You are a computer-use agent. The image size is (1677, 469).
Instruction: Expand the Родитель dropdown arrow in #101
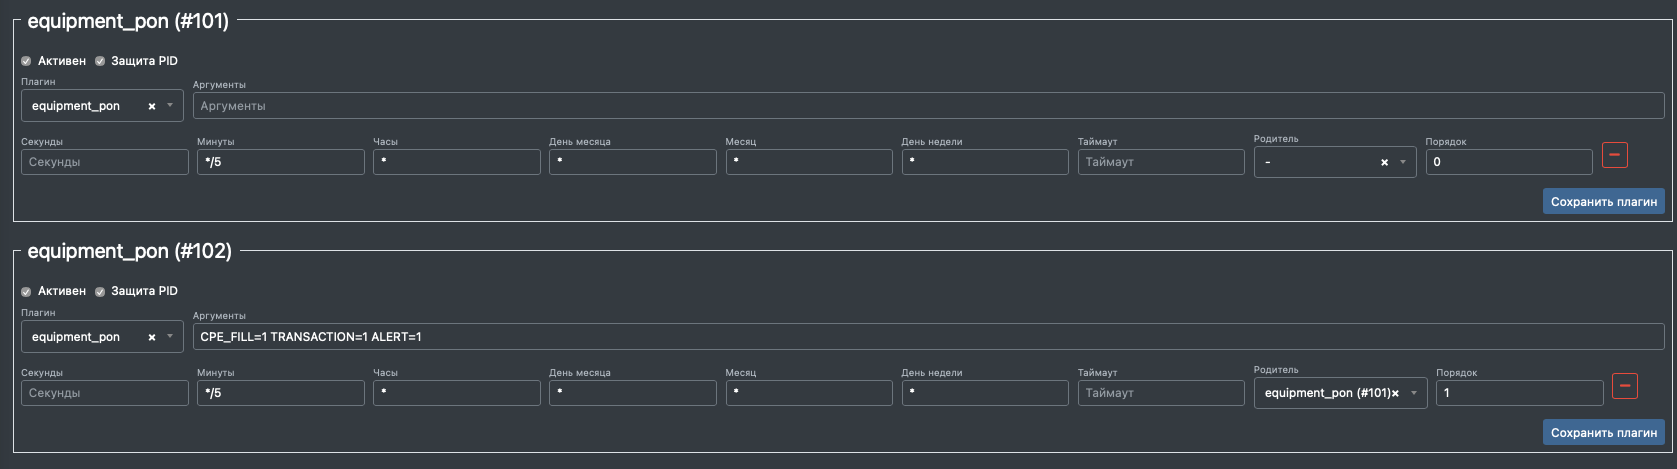1402,162
